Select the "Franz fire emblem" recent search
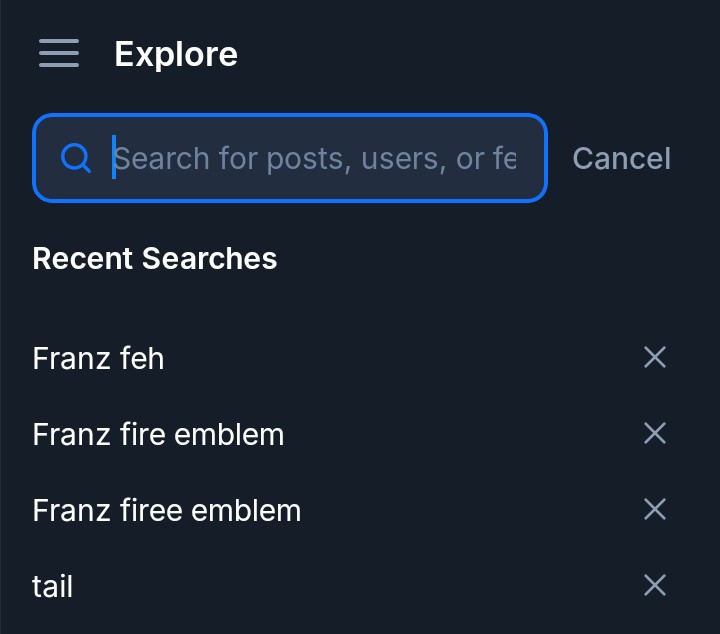This screenshot has height=634, width=720. pyautogui.click(x=158, y=434)
